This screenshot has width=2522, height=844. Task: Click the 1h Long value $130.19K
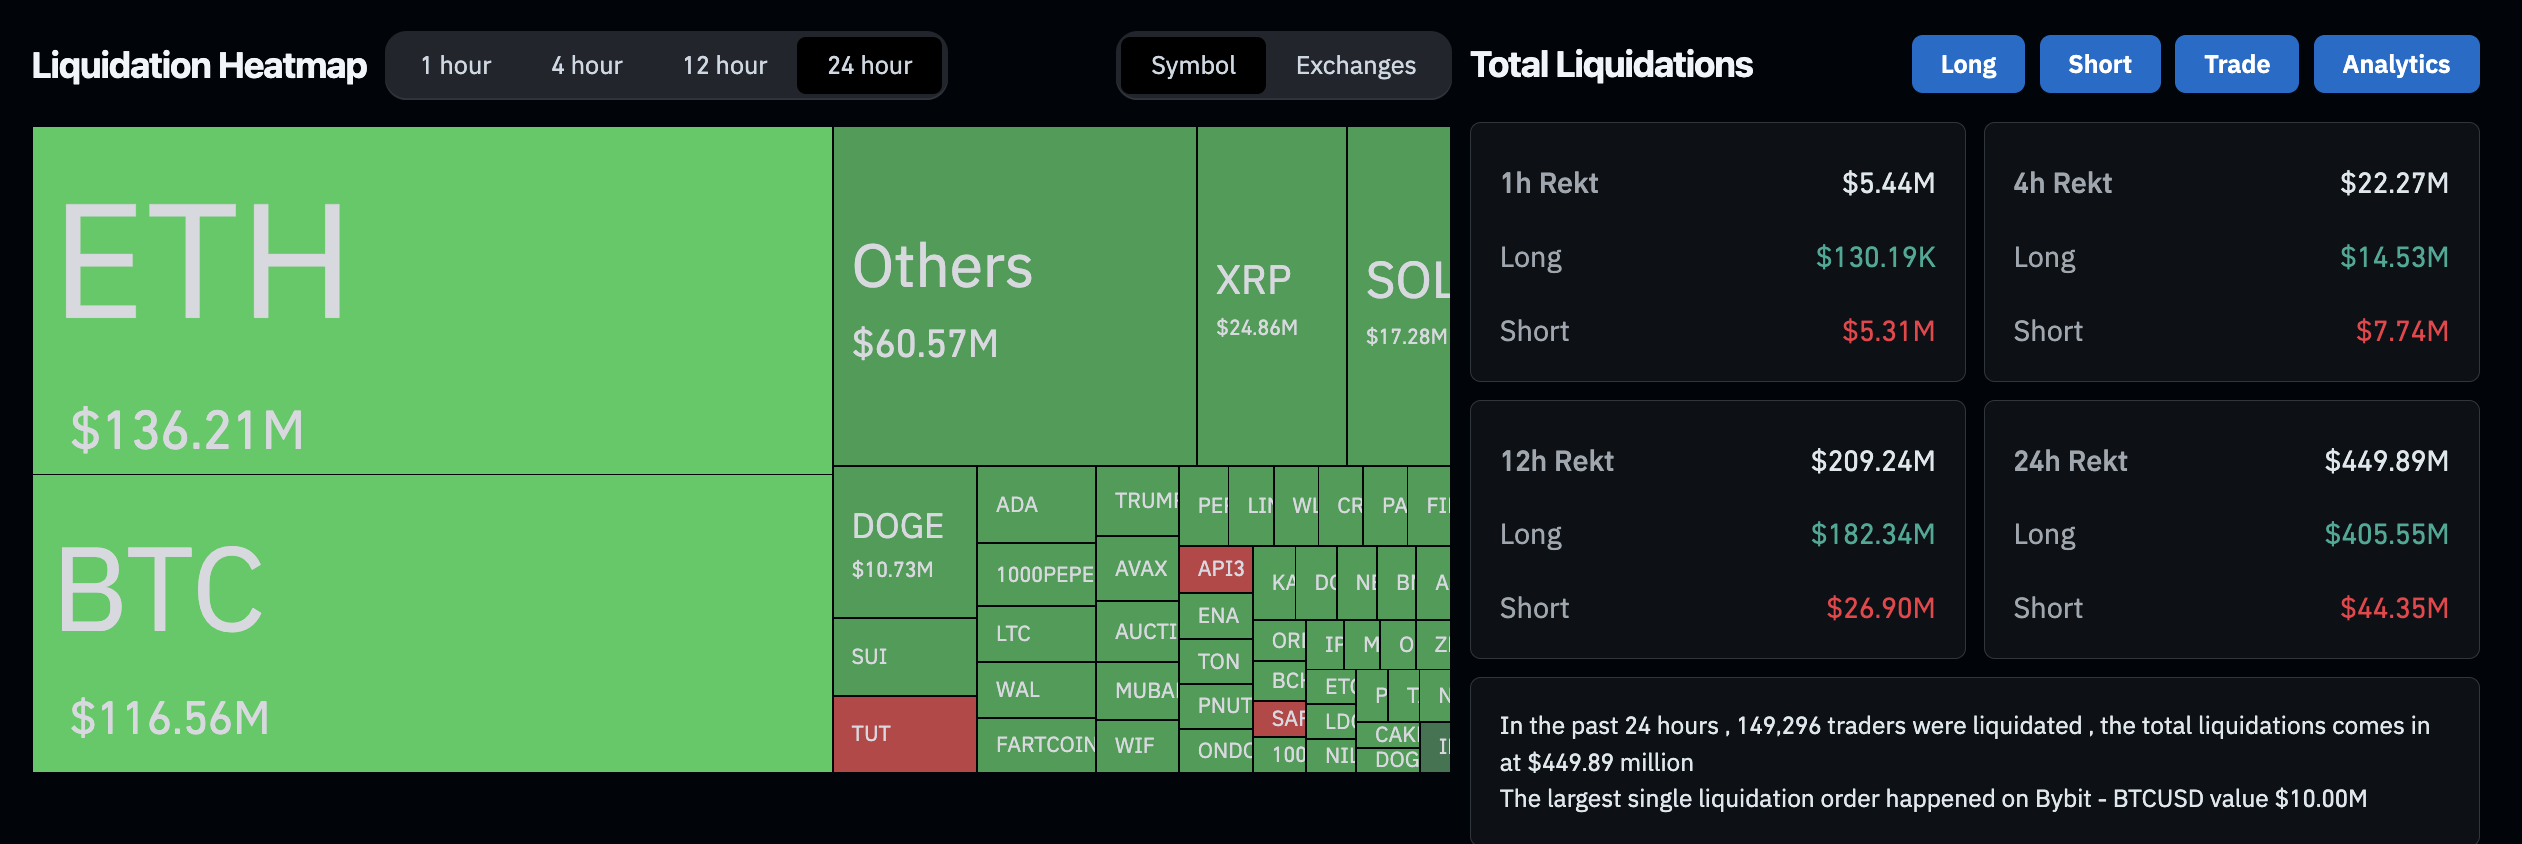1875,258
